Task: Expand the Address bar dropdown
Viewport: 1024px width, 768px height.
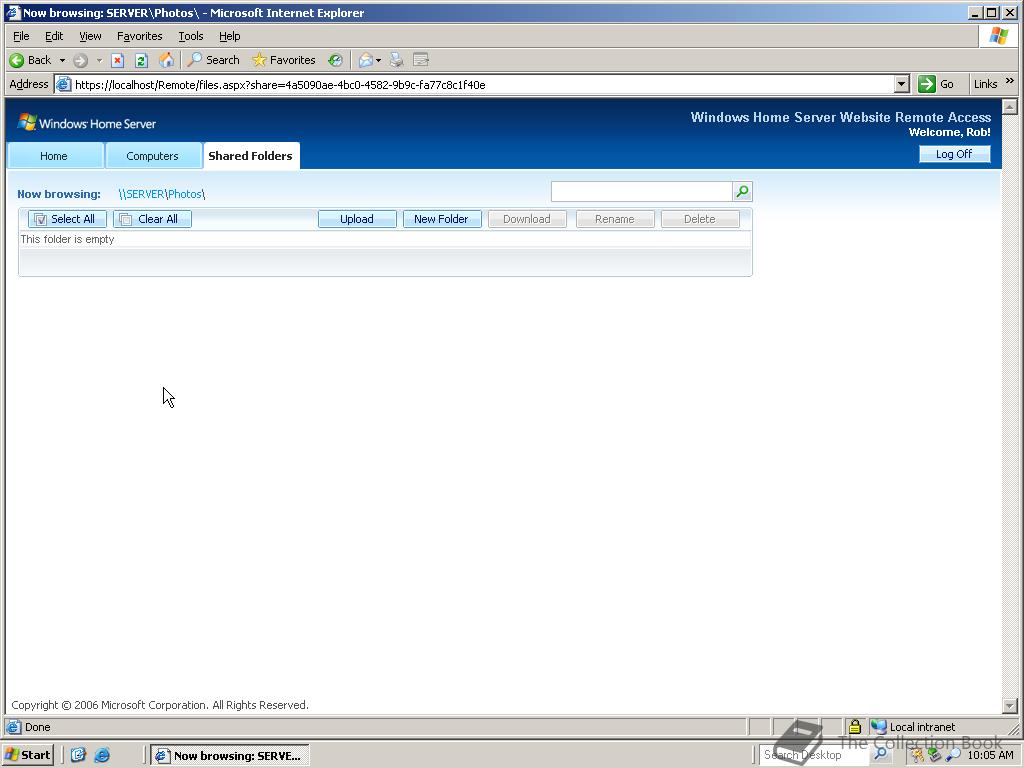Action: [x=901, y=84]
